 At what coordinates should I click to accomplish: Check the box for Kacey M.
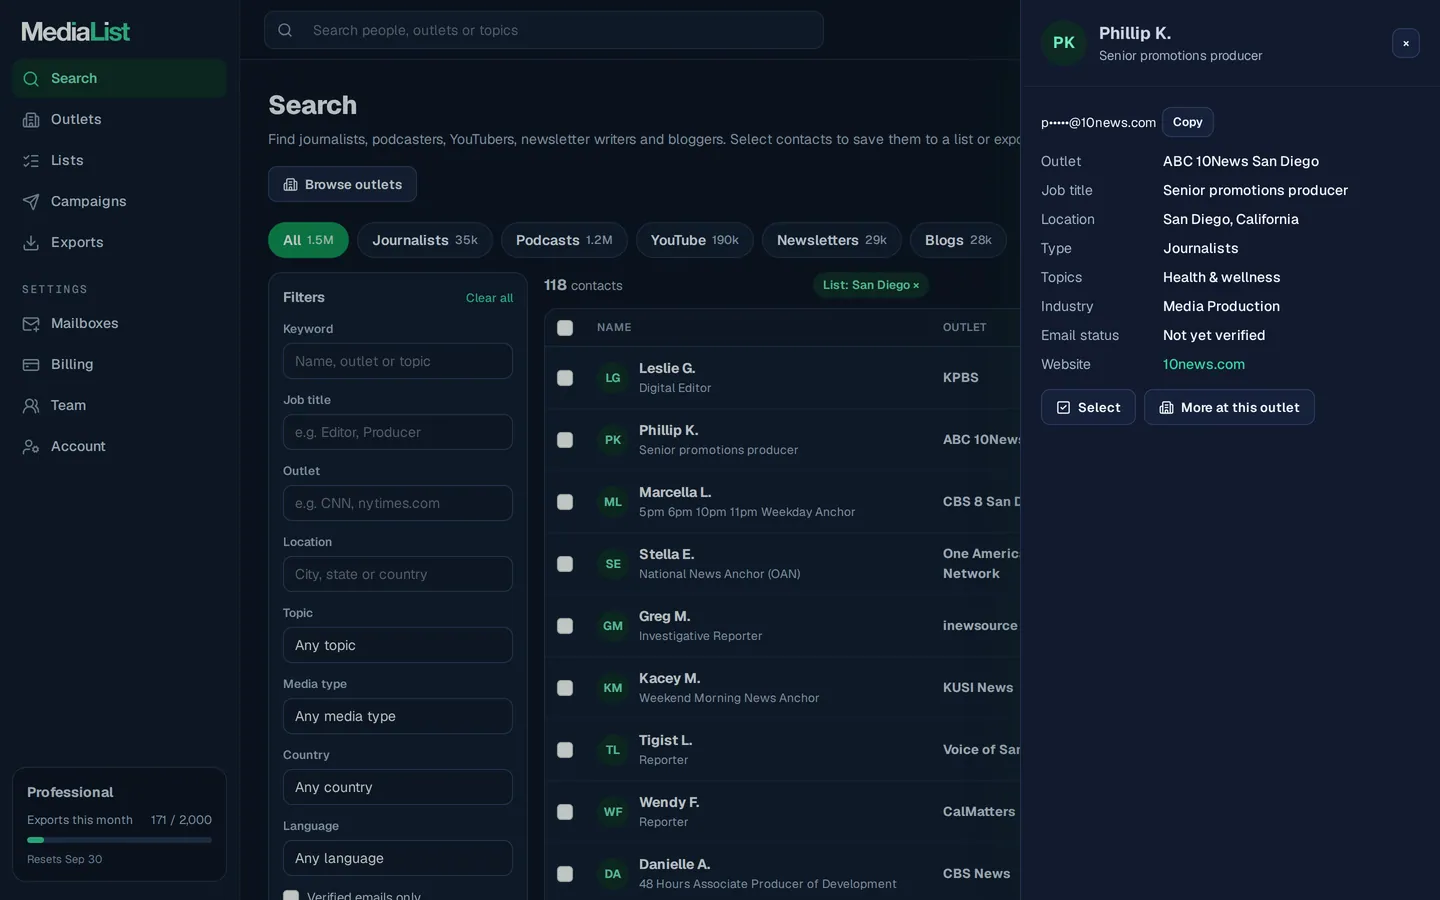565,688
